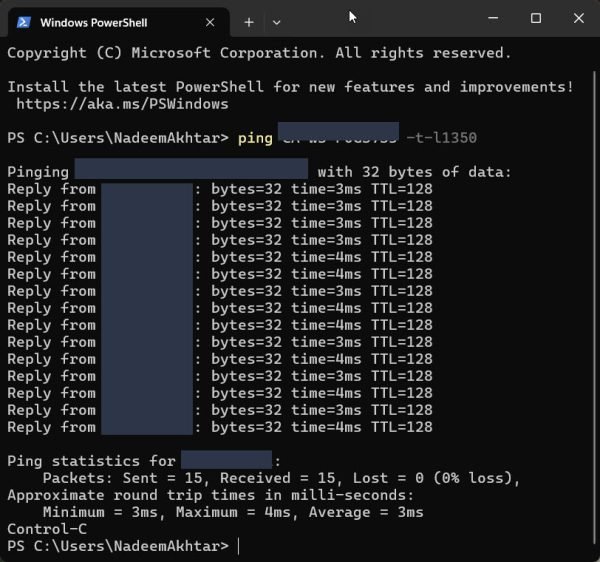Viewport: 600px width, 562px height.
Task: Click the '-t-l1350' argument text
Action: click(441, 138)
